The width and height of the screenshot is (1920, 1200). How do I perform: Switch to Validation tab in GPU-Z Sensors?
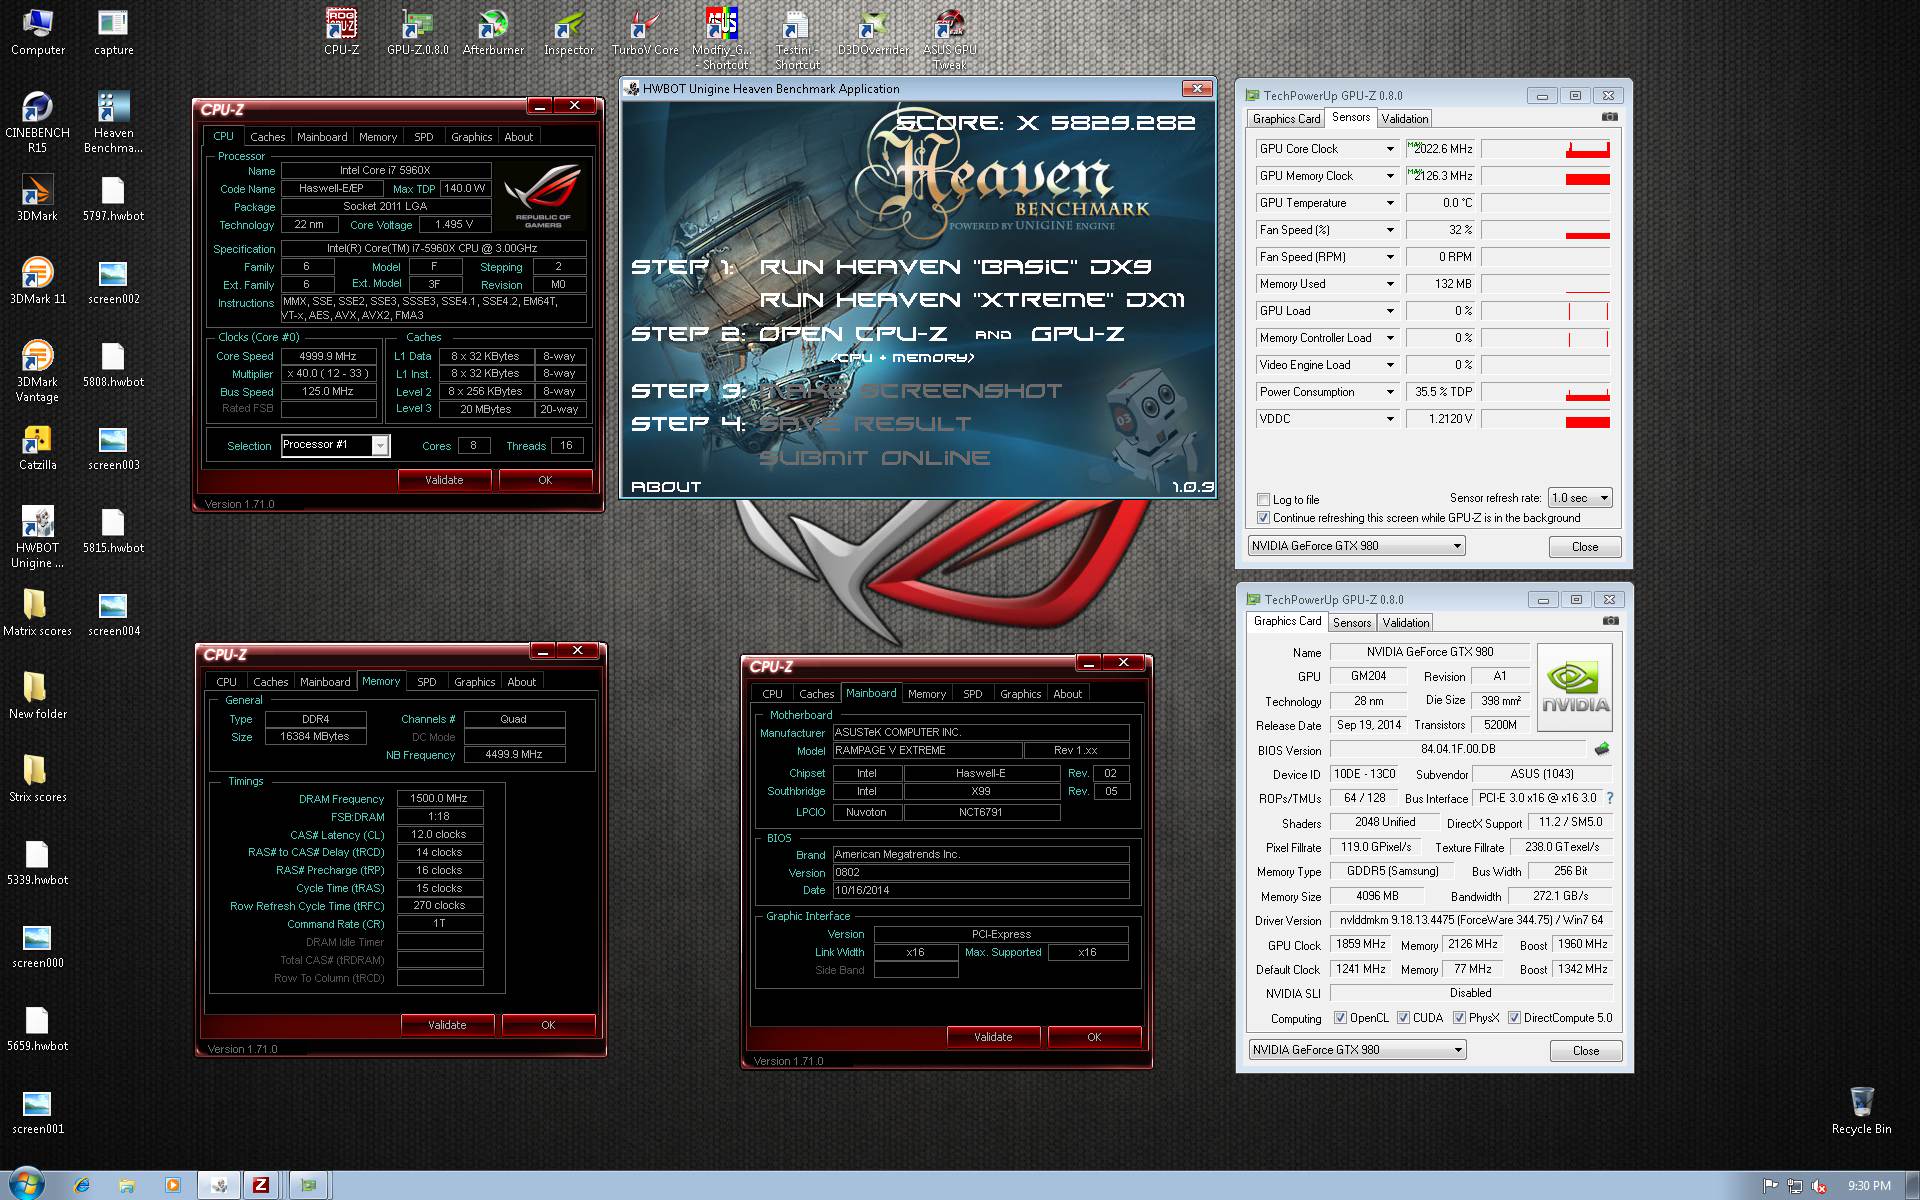[x=1404, y=119]
